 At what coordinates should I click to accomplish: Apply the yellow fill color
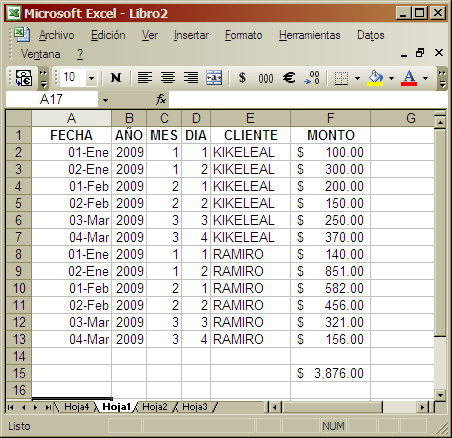pos(375,78)
